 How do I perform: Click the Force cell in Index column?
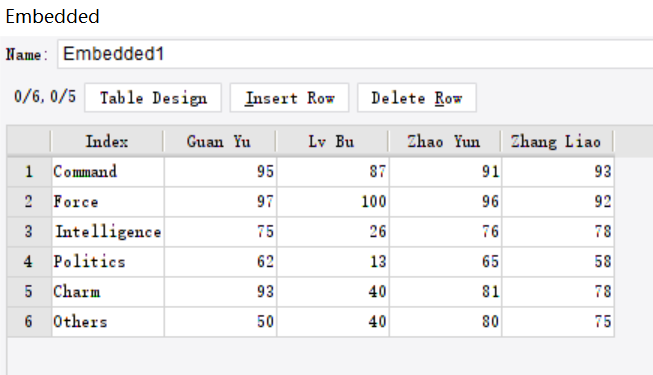click(x=108, y=202)
